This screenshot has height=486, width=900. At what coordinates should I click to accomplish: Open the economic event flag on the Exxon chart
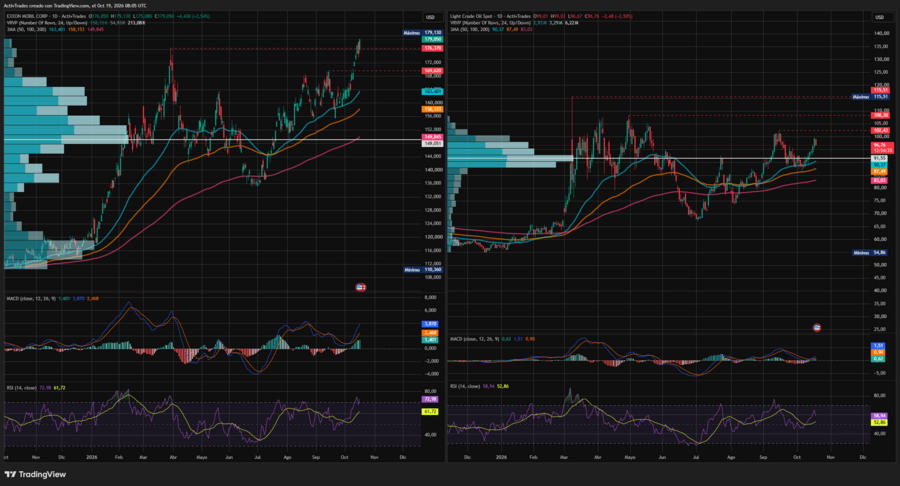[360, 287]
